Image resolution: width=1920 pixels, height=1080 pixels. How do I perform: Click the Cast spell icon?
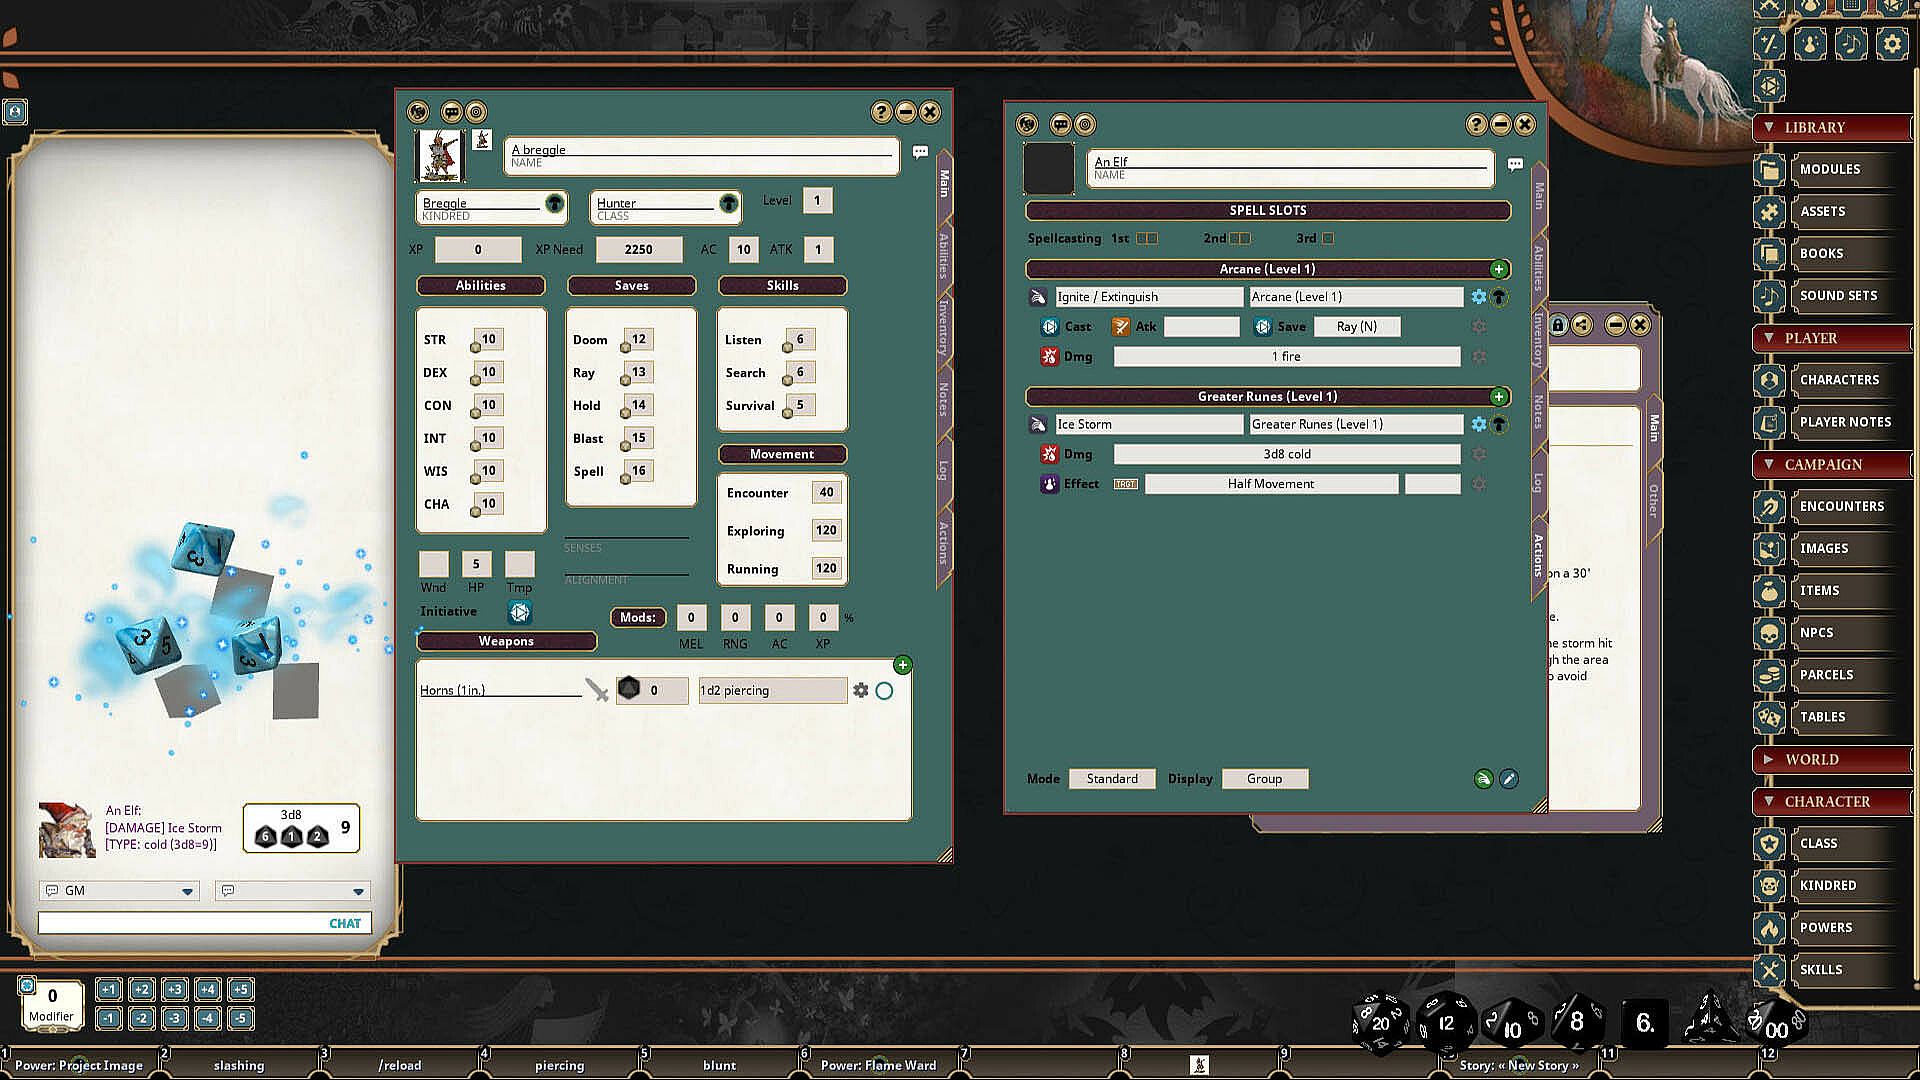point(1049,327)
